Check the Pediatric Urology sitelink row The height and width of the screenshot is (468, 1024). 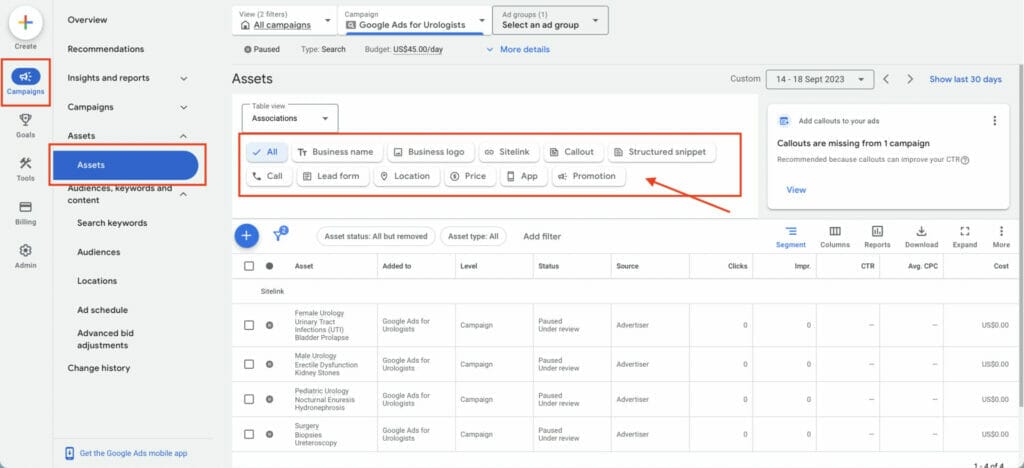[249, 399]
